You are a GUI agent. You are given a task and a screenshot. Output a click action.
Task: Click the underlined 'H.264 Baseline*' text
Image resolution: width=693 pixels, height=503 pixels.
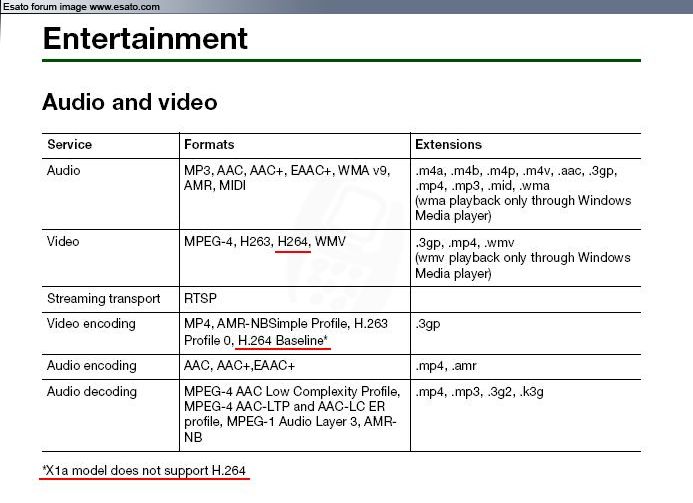[x=283, y=340]
